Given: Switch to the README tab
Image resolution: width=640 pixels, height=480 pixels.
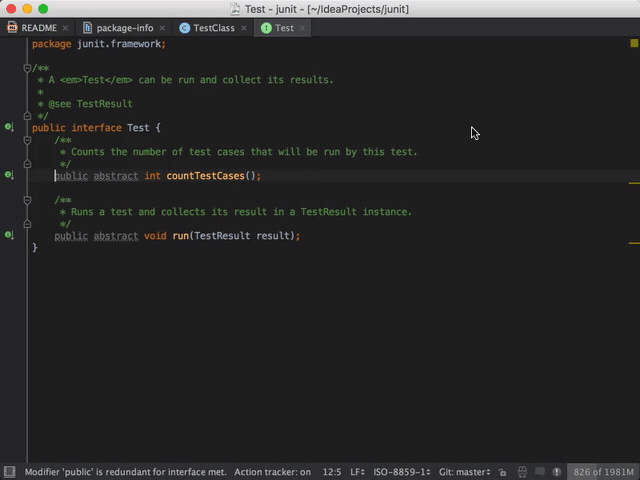Looking at the screenshot, I should coord(38,28).
